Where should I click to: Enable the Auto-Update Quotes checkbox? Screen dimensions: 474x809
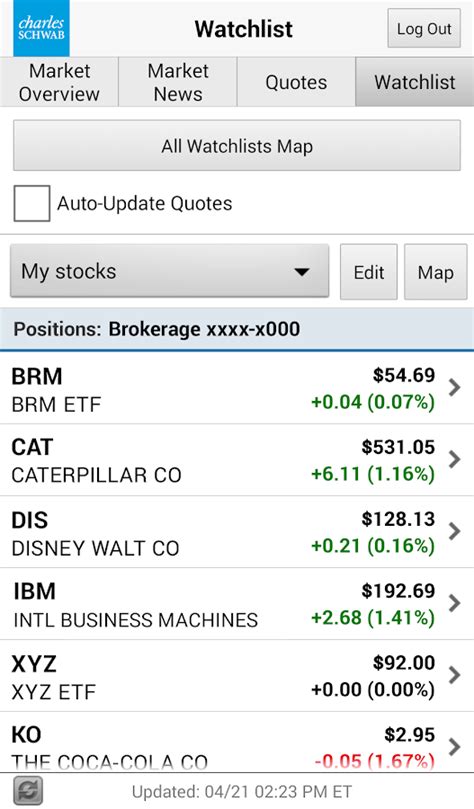pos(32,203)
